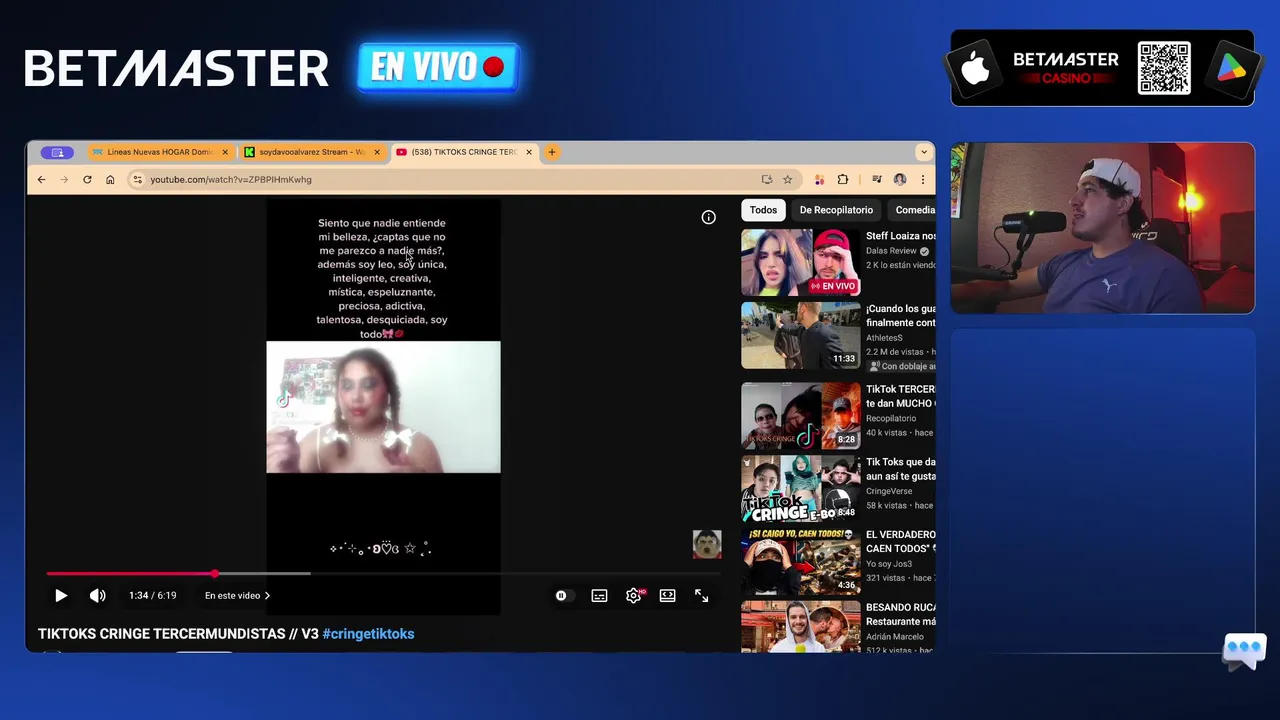Enter fullscreen with the expand icon
Image resolution: width=1280 pixels, height=720 pixels.
click(x=702, y=596)
